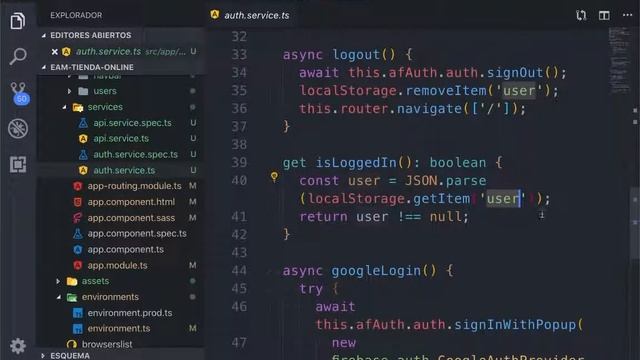Open environment.ts file
The height and width of the screenshot is (360, 640).
[120, 329]
